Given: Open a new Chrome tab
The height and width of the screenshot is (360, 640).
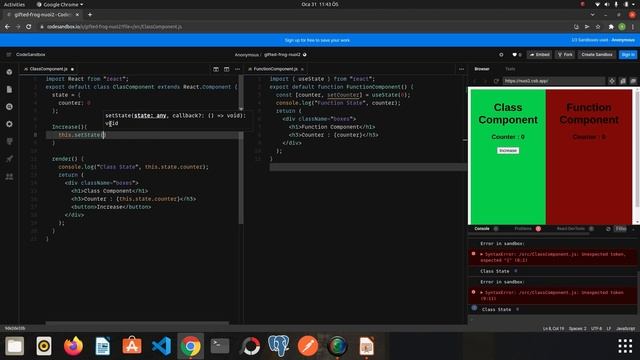Looking at the screenshot, I should pos(90,15).
